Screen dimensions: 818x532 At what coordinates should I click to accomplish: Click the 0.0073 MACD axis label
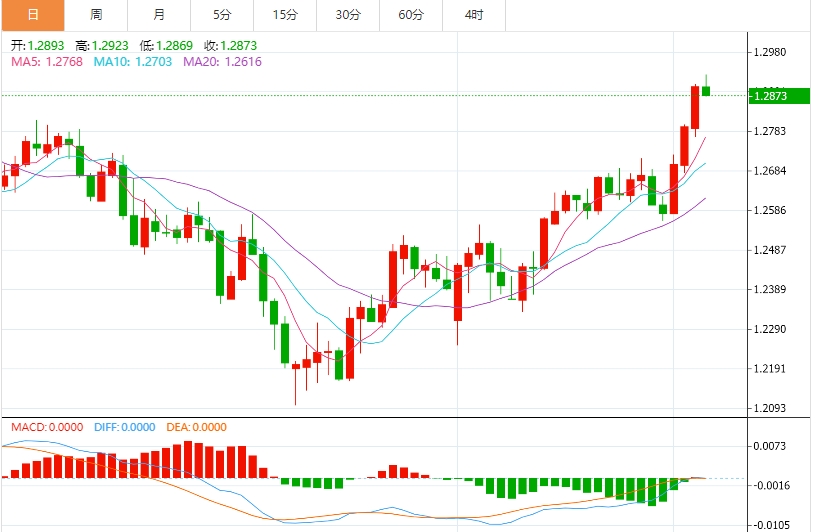[770, 446]
